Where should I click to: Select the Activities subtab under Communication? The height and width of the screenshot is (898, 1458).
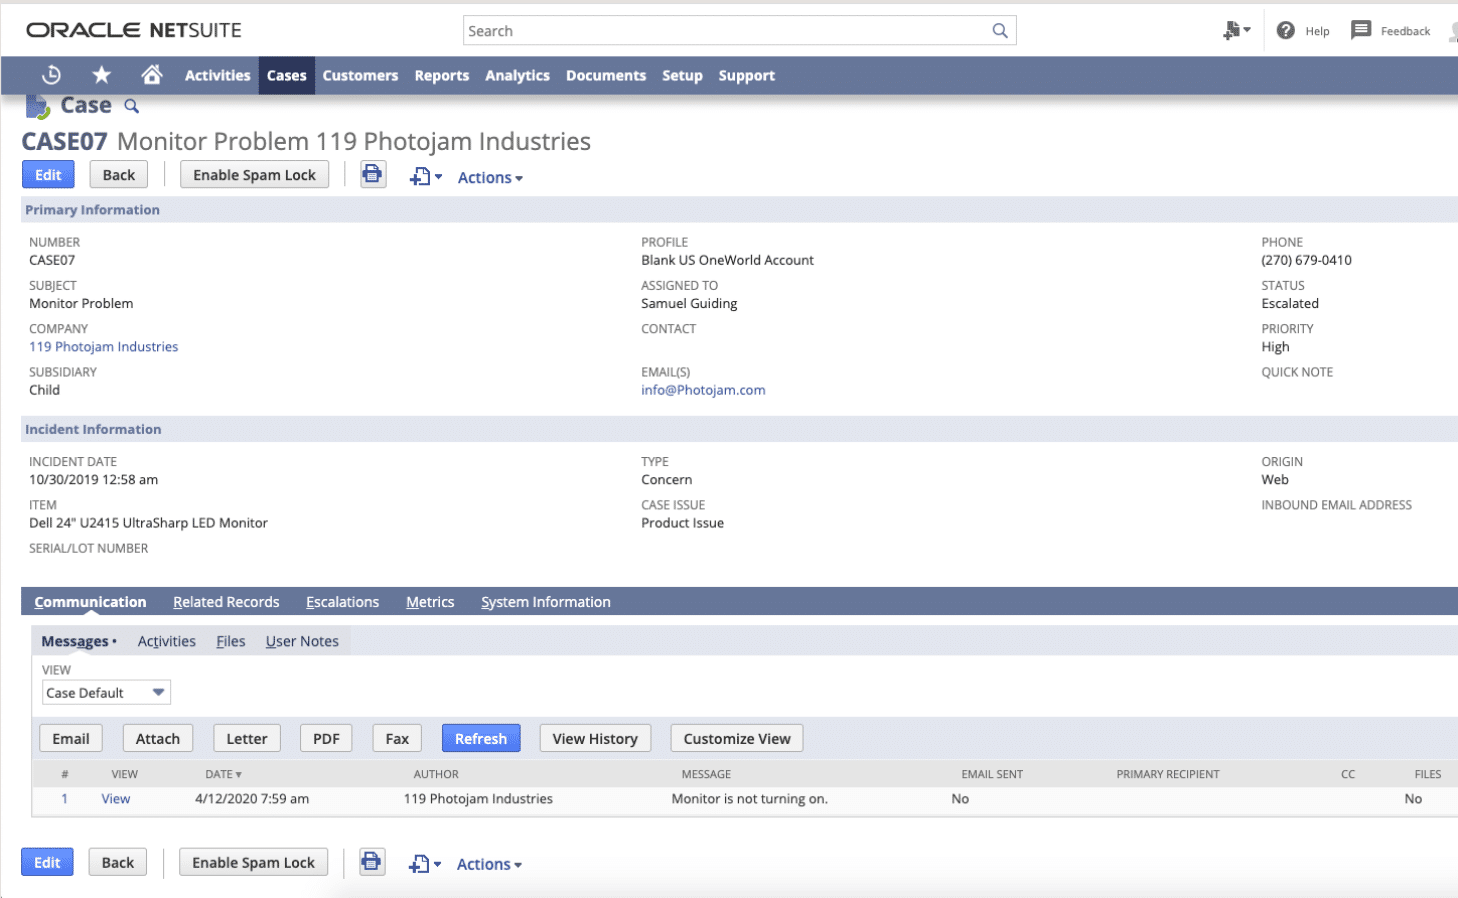[166, 641]
